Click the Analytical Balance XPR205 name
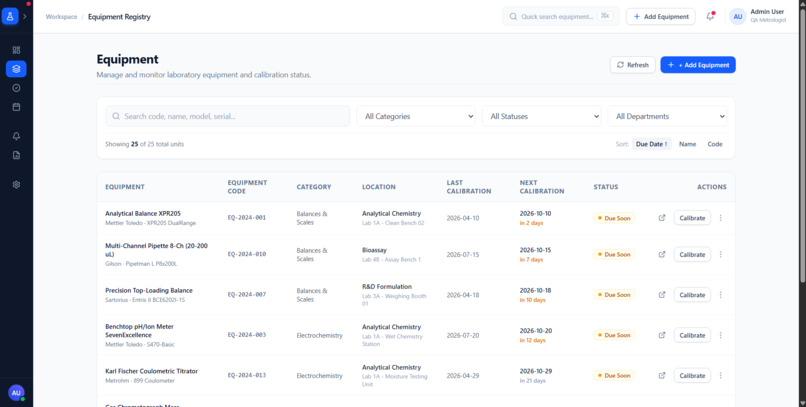The height and width of the screenshot is (407, 806). pos(143,213)
